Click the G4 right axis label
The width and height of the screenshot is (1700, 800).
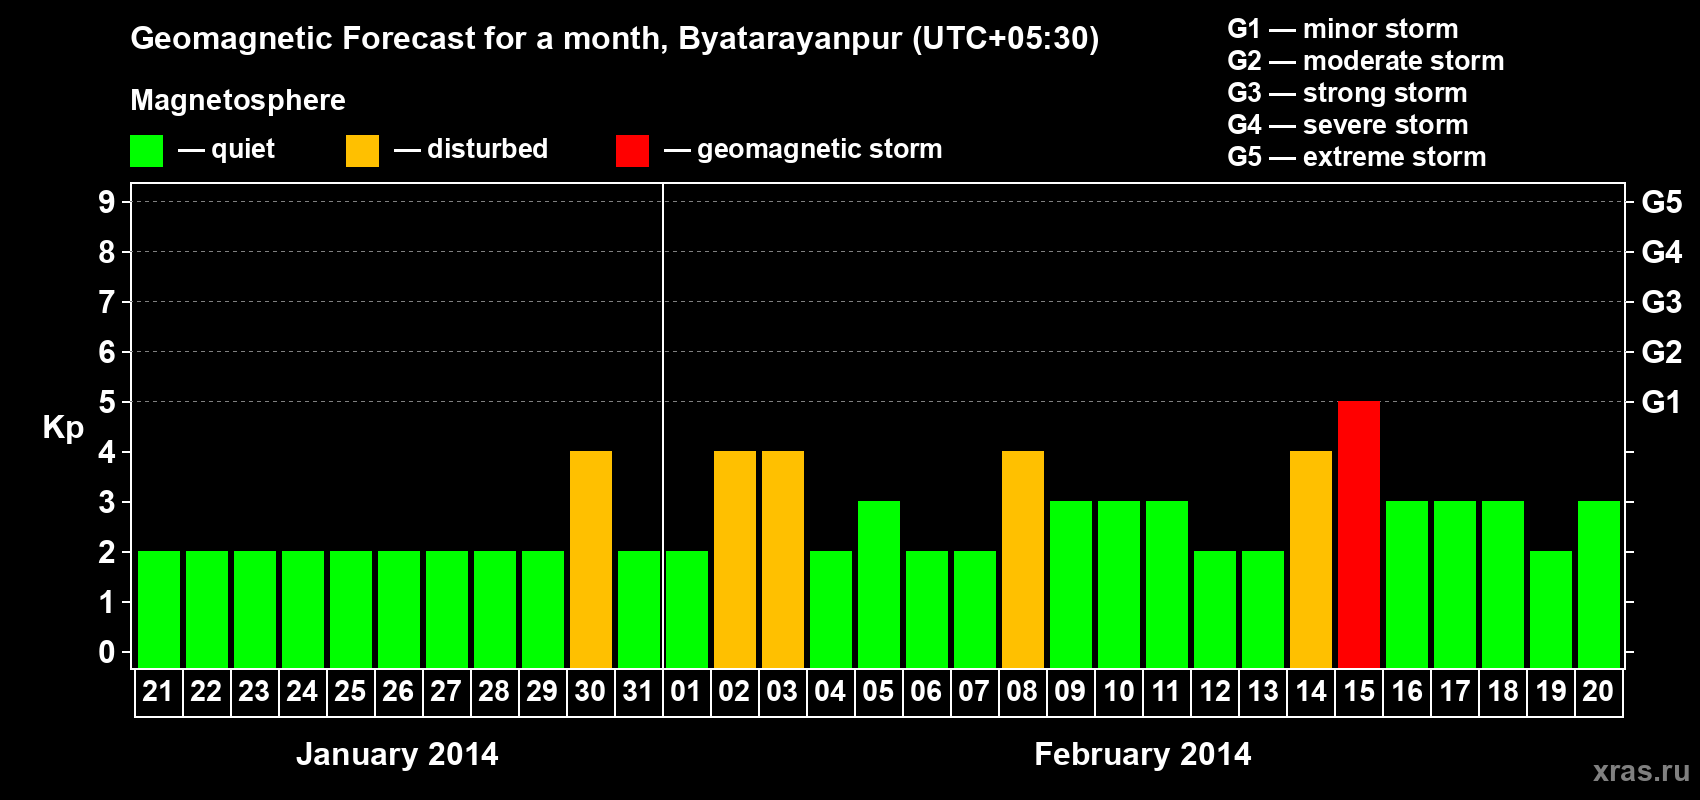[x=1661, y=252]
